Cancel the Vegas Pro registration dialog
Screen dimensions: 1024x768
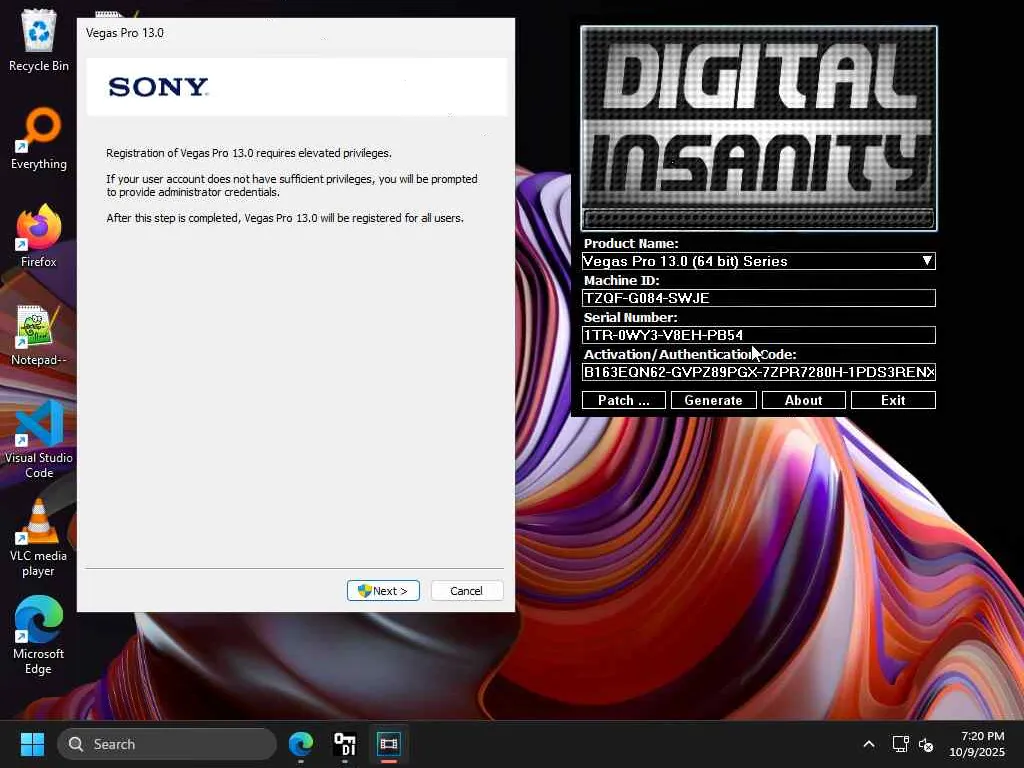[466, 590]
